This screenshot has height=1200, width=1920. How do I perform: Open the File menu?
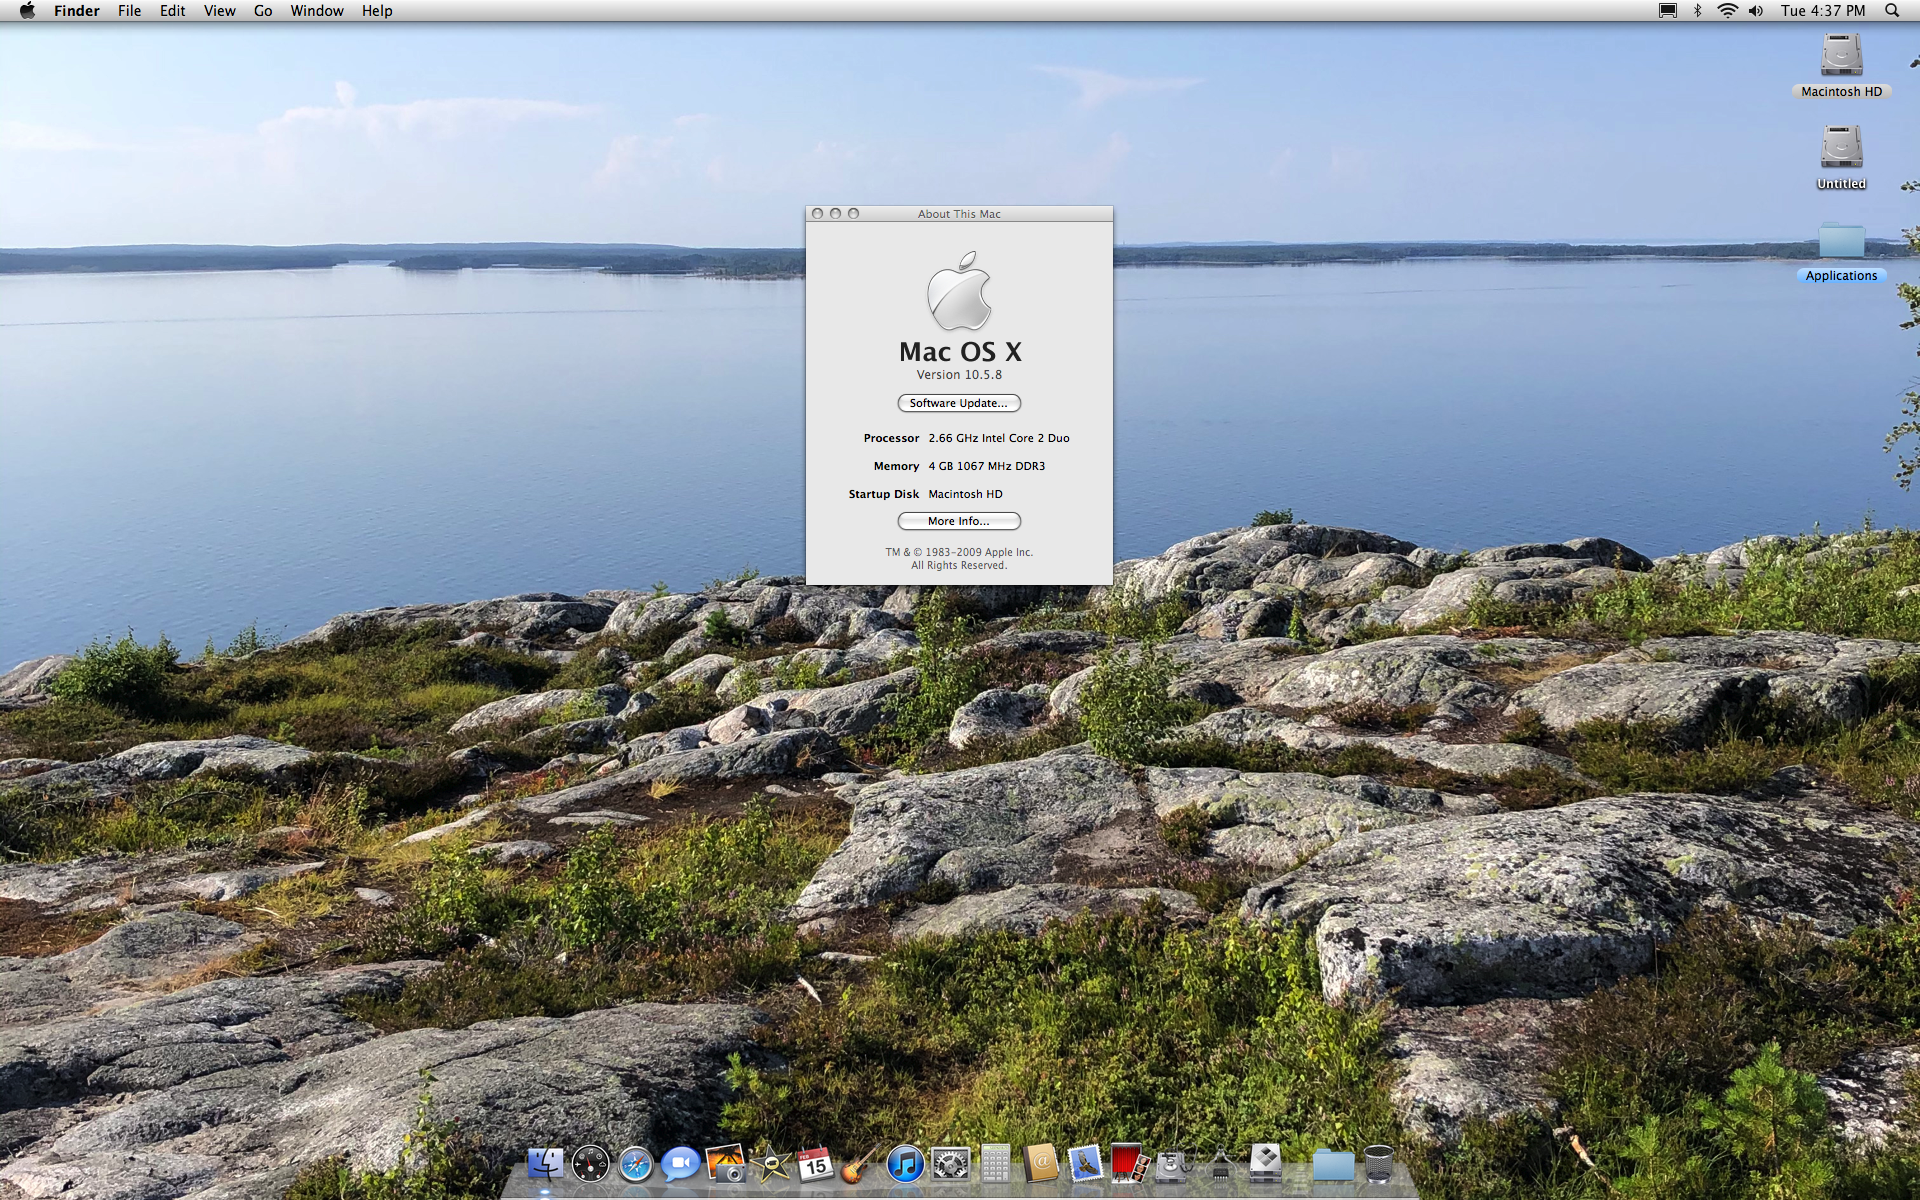[129, 10]
